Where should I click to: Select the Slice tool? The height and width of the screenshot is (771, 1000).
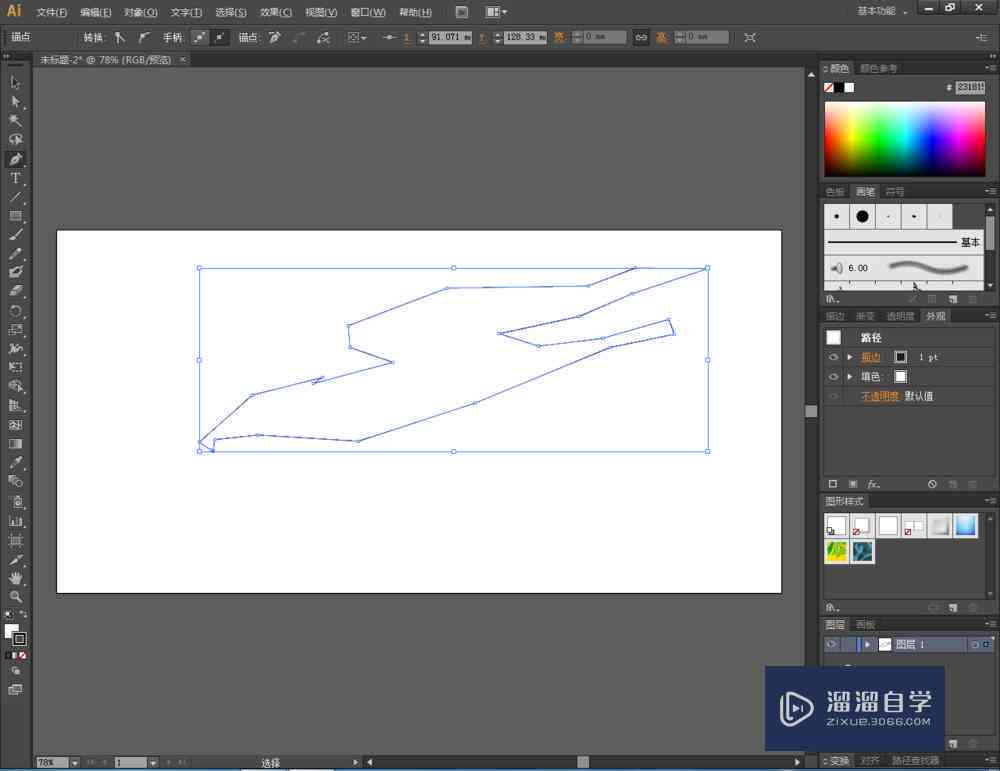click(x=15, y=560)
